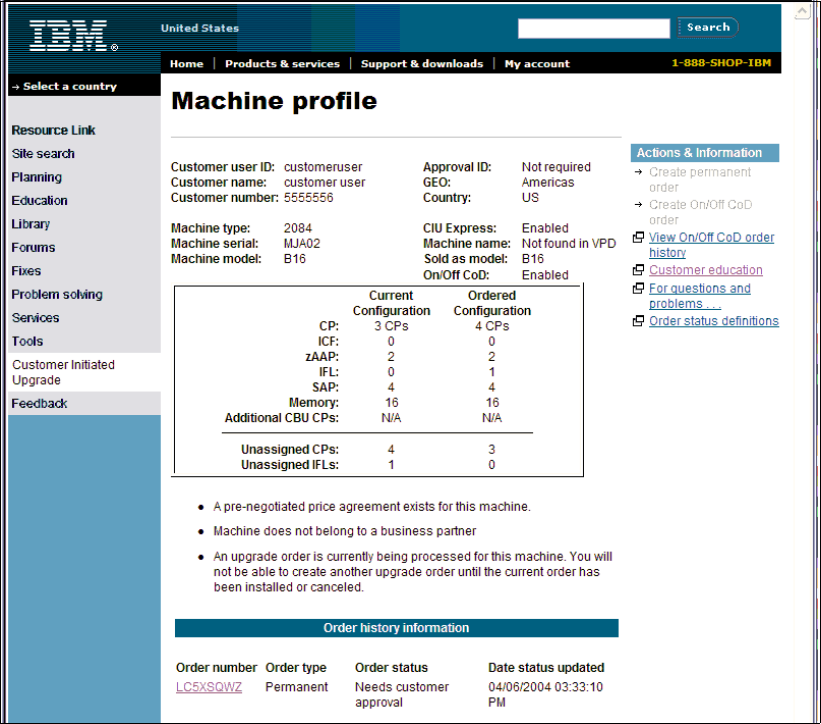The width and height of the screenshot is (821, 724).
Task: Open popup icon beside View On/Off CoD order history
Action: 638,237
